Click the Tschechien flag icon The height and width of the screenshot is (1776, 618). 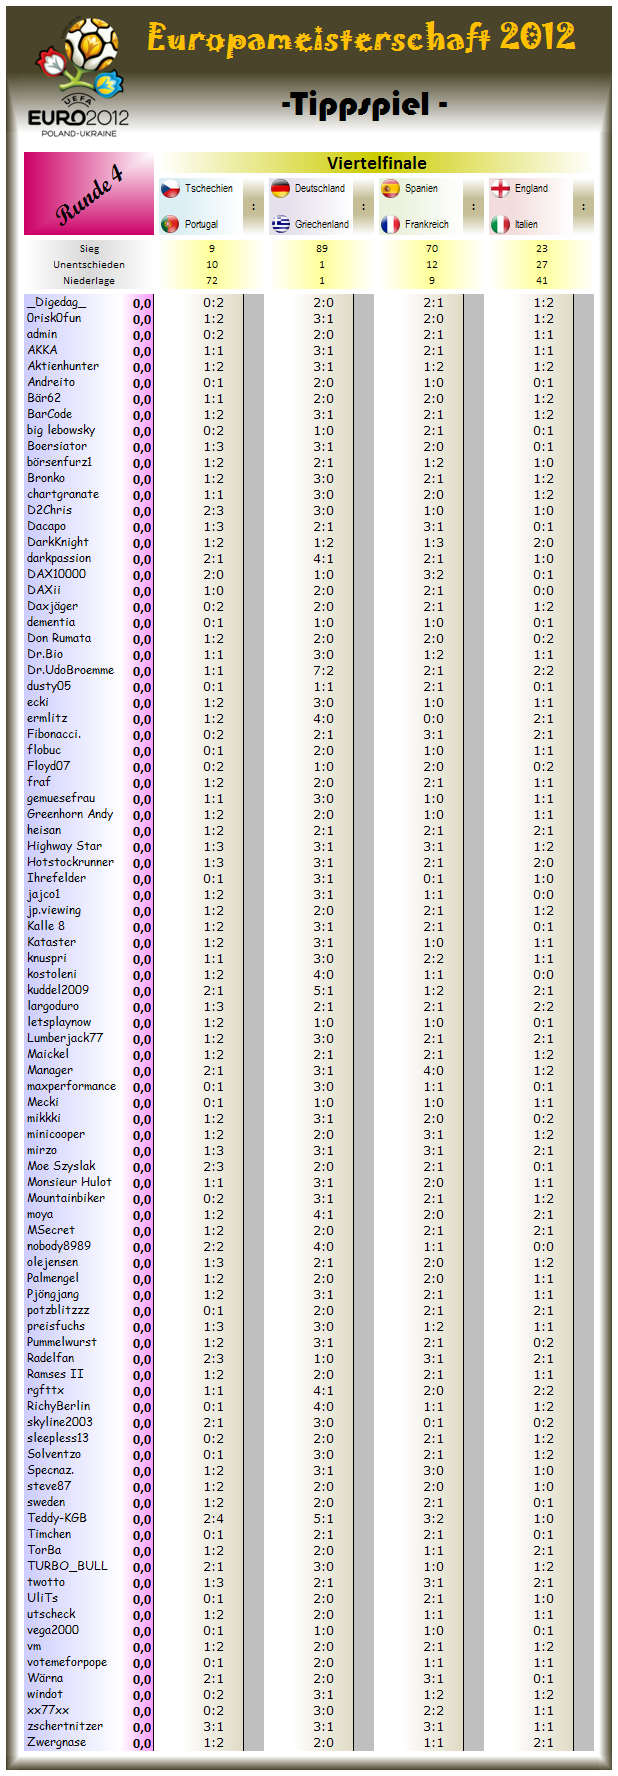point(170,188)
